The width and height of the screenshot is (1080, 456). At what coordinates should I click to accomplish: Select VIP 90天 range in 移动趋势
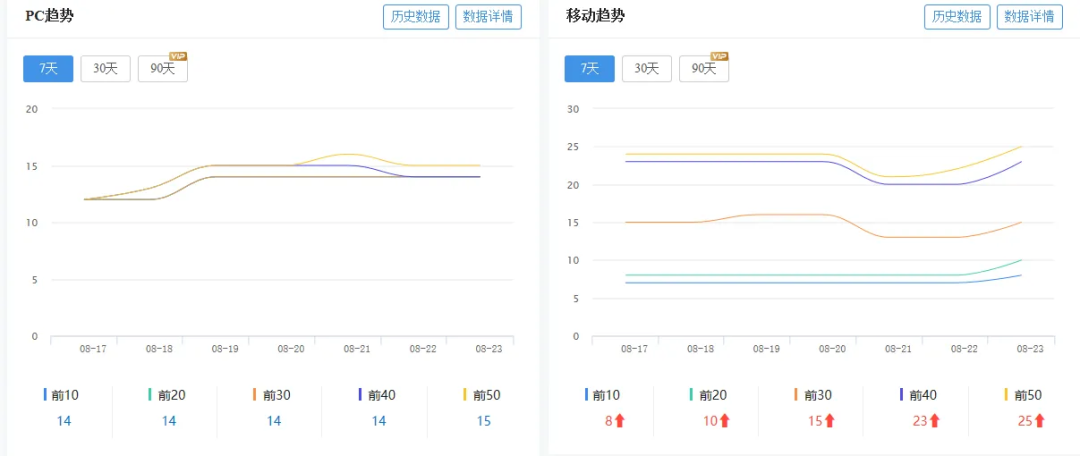click(704, 69)
